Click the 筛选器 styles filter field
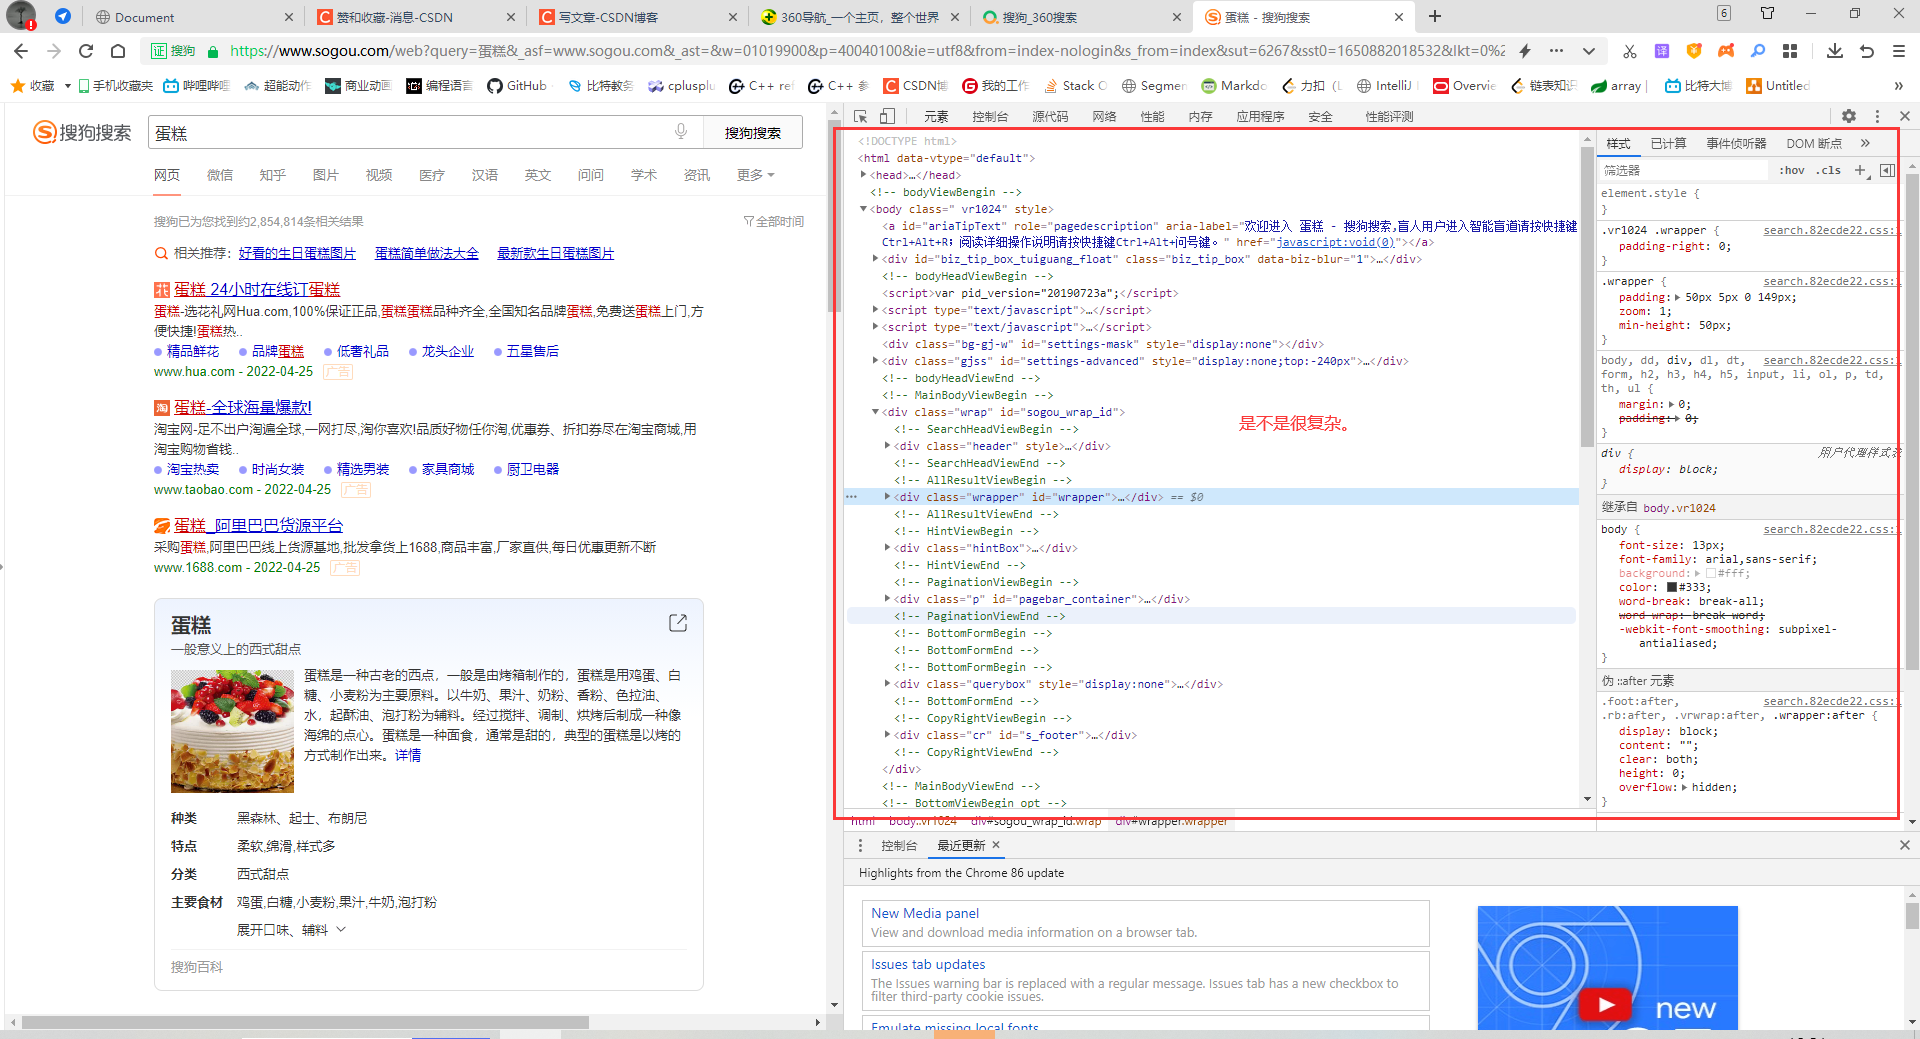The image size is (1920, 1039). 1685,170
